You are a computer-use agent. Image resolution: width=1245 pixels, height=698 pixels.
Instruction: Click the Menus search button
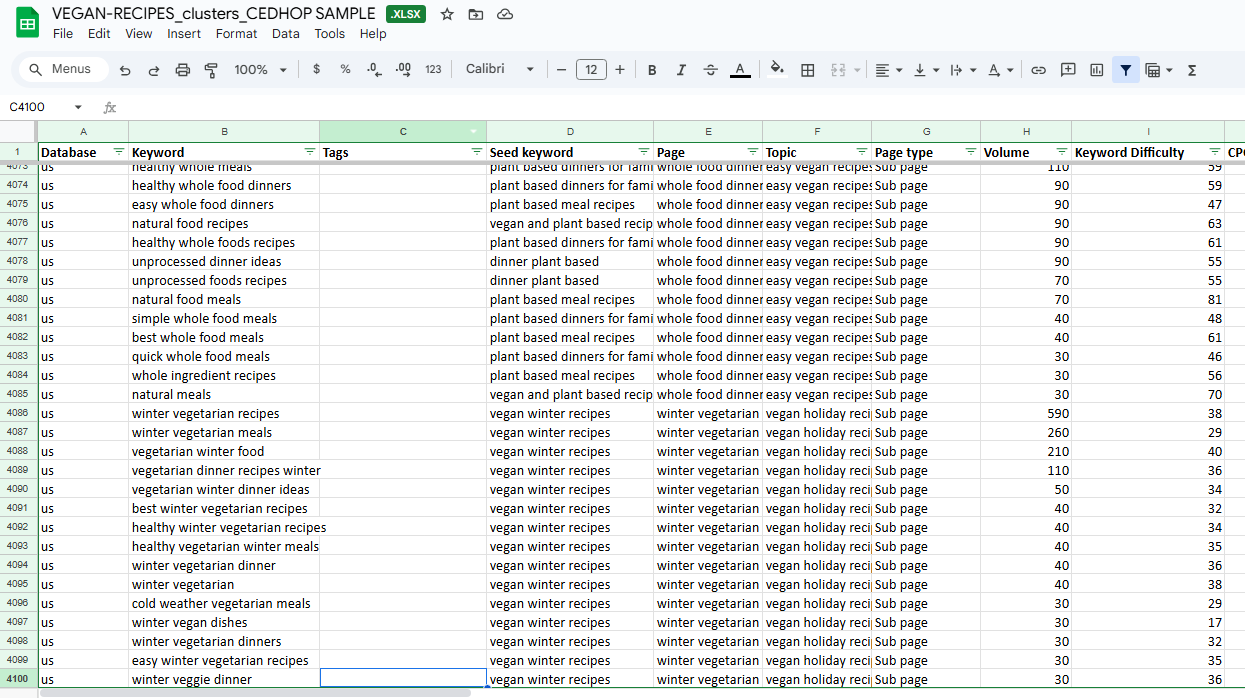tap(61, 70)
